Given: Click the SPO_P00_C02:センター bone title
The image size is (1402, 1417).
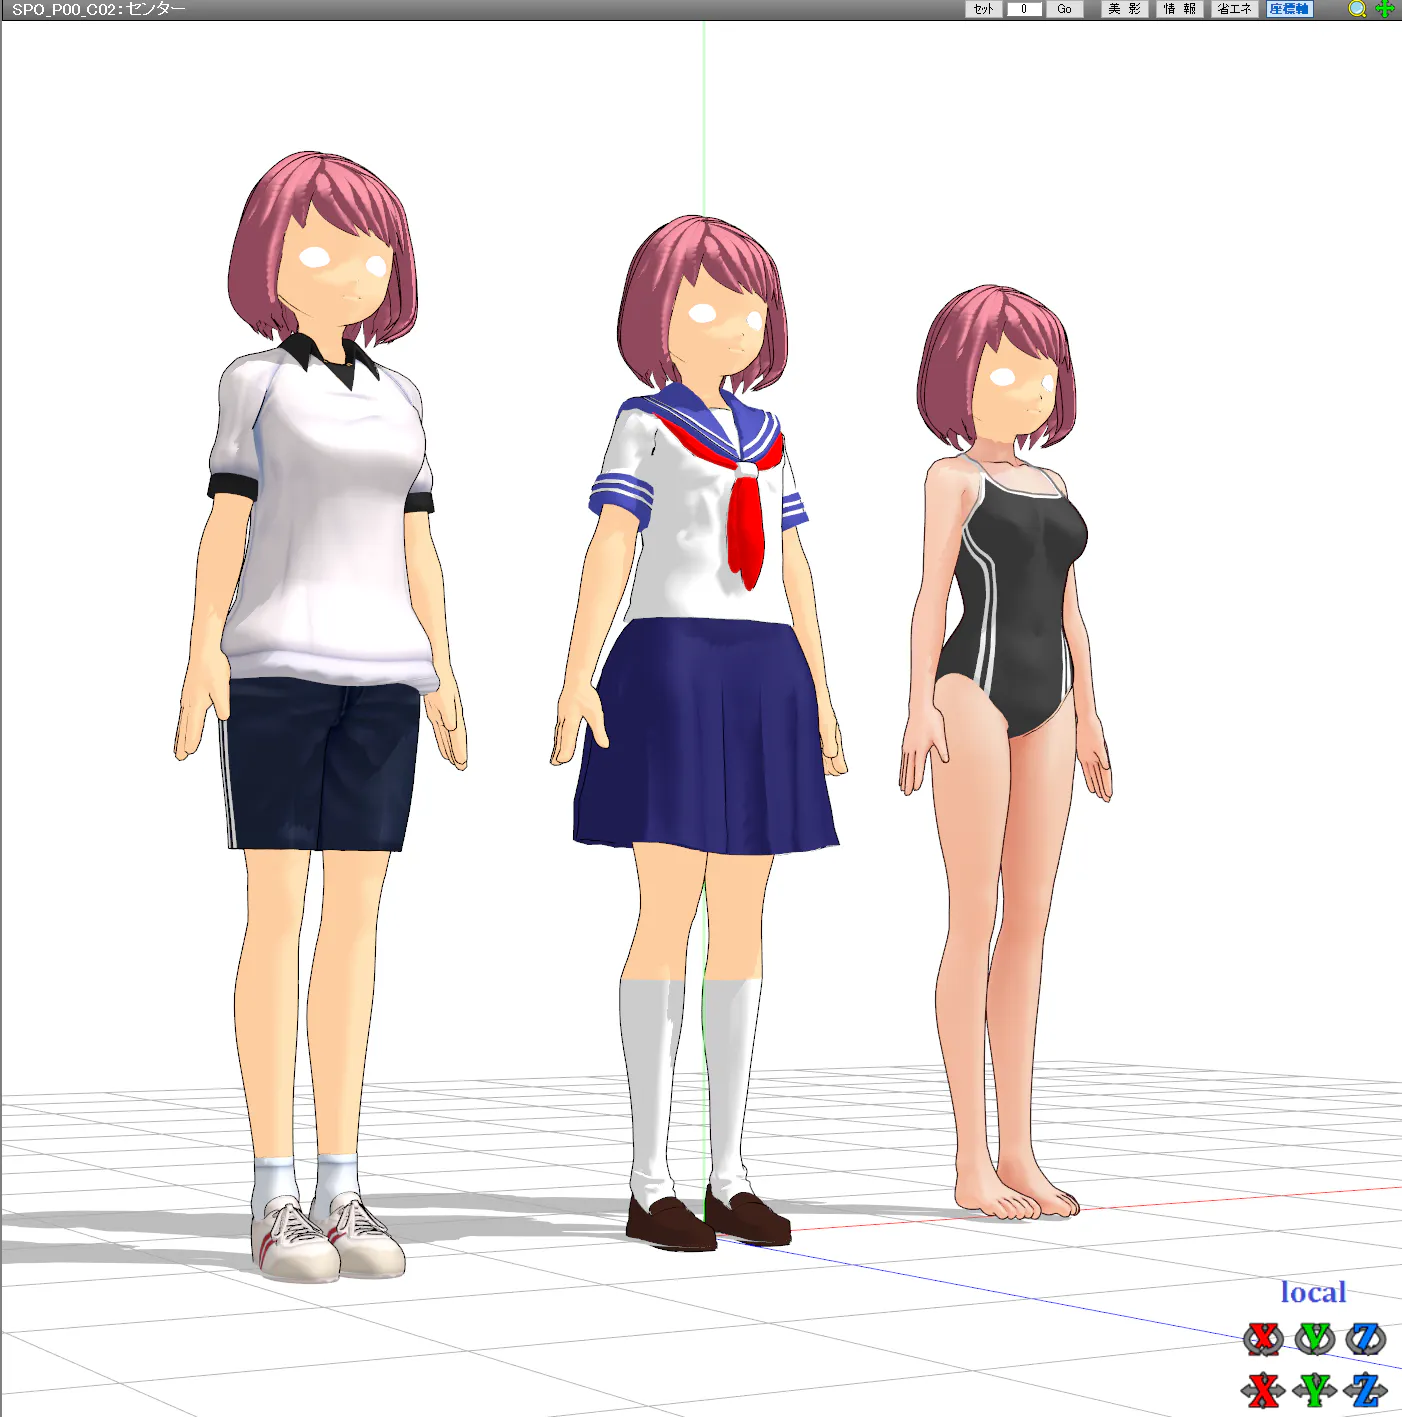Looking at the screenshot, I should (x=98, y=9).
